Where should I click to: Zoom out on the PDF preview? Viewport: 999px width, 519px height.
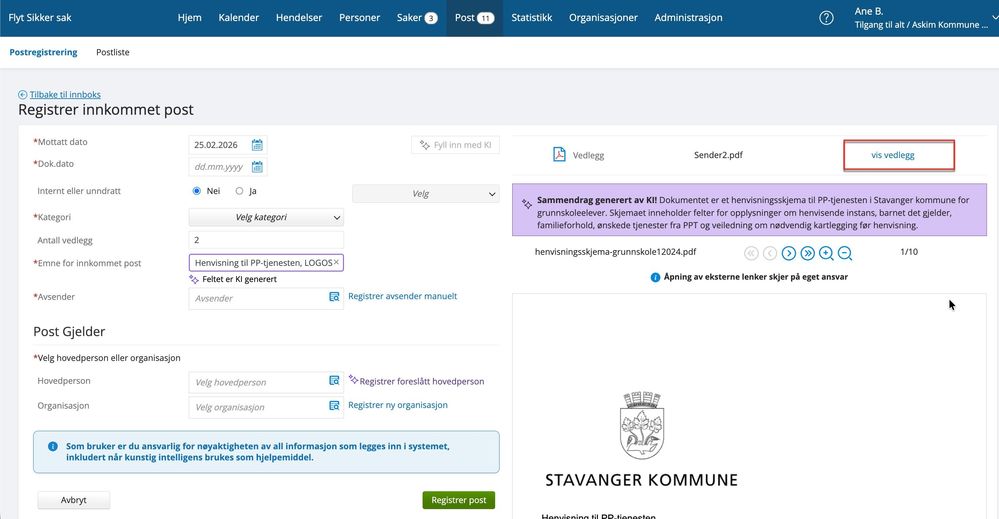[845, 253]
